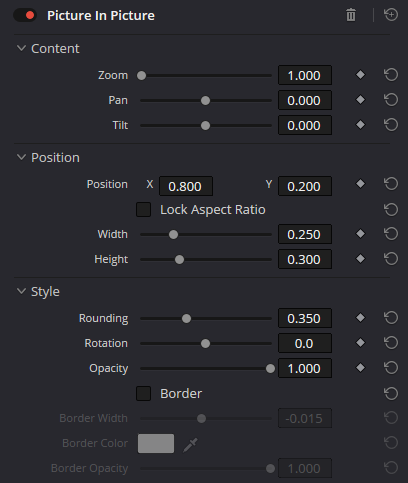Screen dimensions: 408x483
Task: Collapse the Content section
Action: (x=21, y=48)
